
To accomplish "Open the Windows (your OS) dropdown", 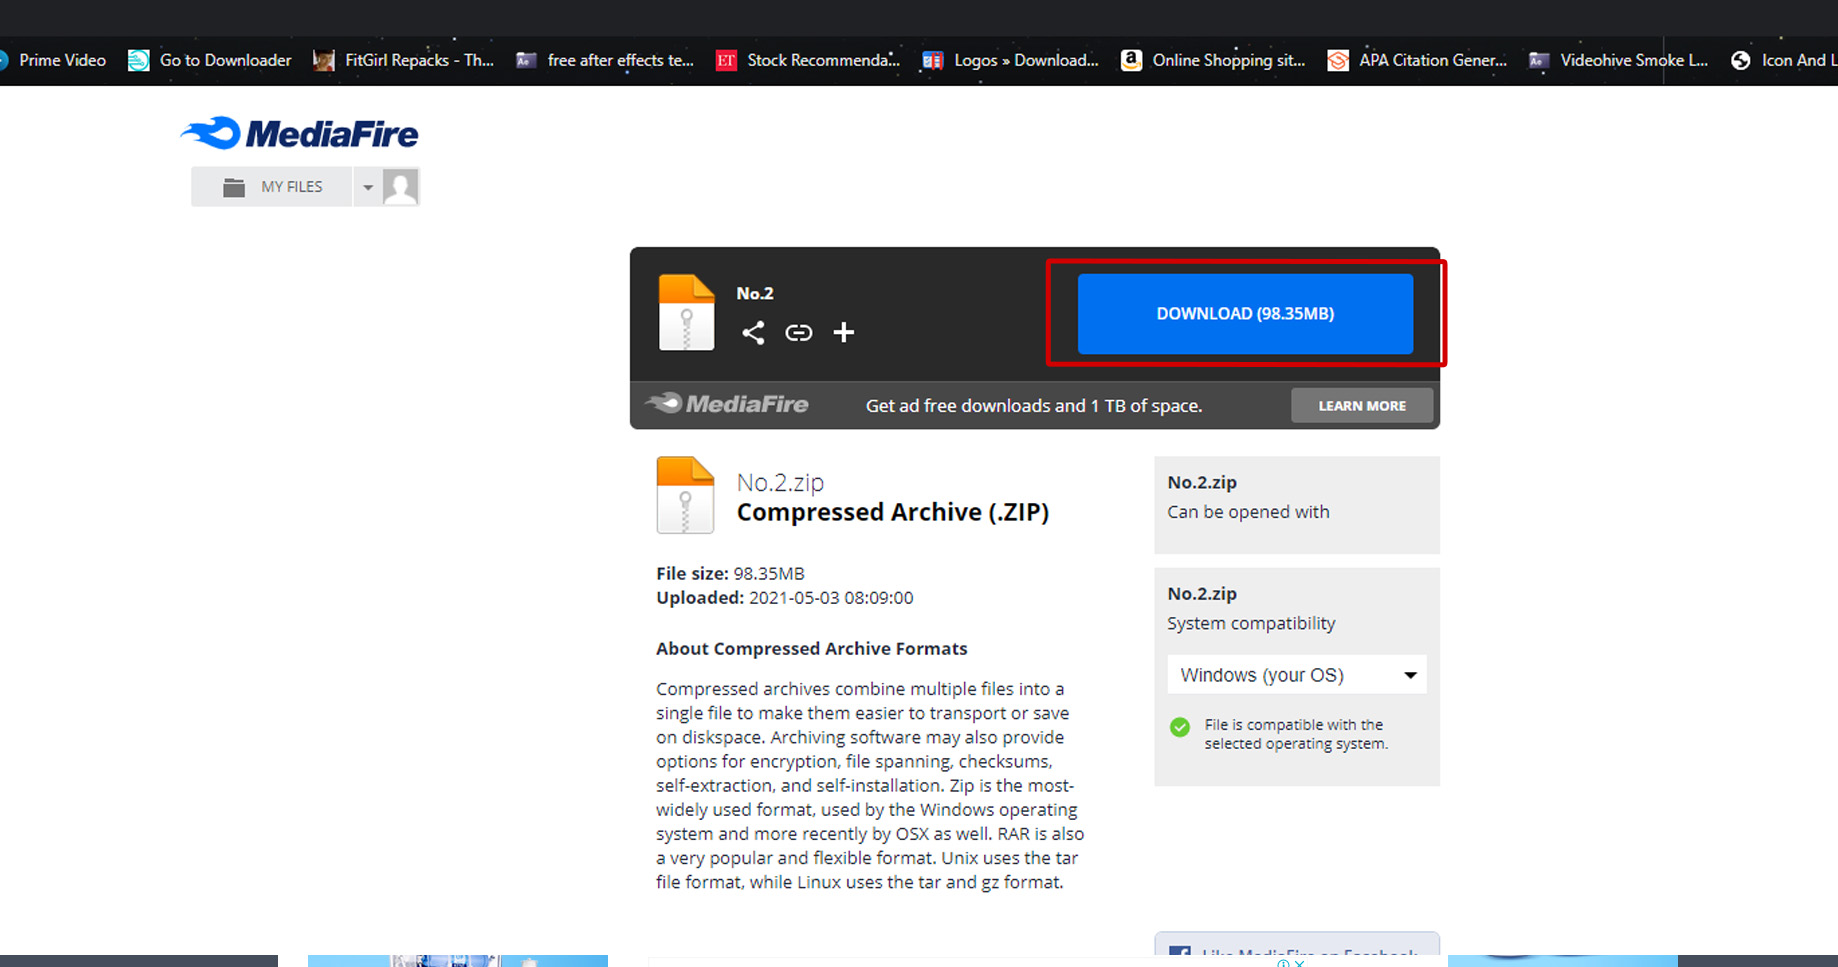I will pos(1297,675).
